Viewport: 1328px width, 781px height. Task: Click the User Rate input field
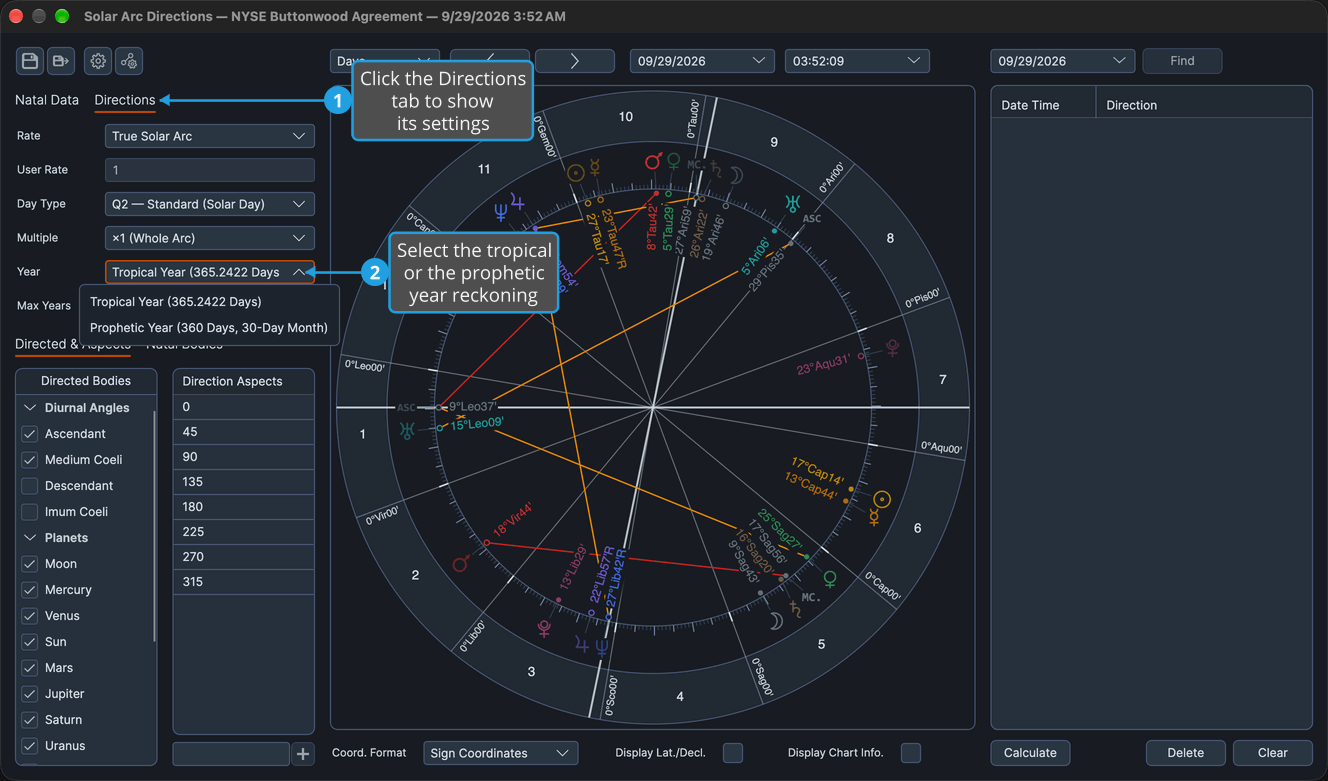pyautogui.click(x=210, y=170)
